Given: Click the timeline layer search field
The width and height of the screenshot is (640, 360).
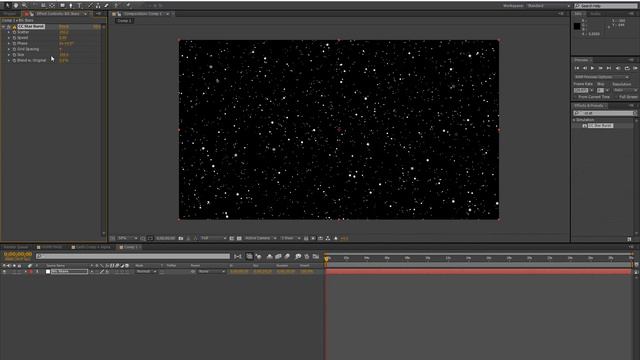Looking at the screenshot, I should (133, 256).
